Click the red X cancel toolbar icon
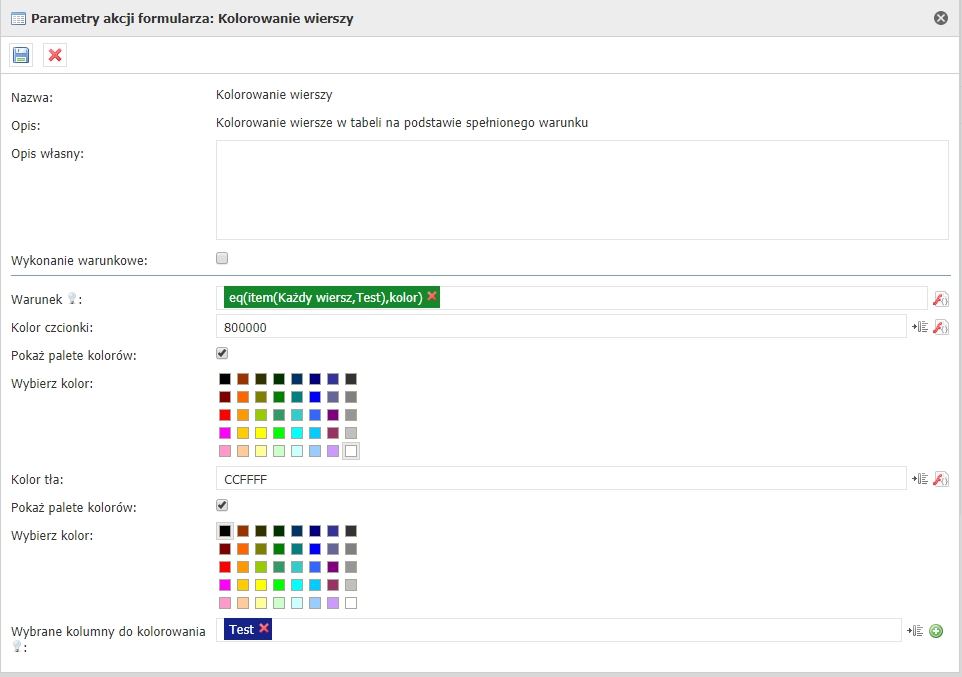962x677 pixels. pos(55,55)
